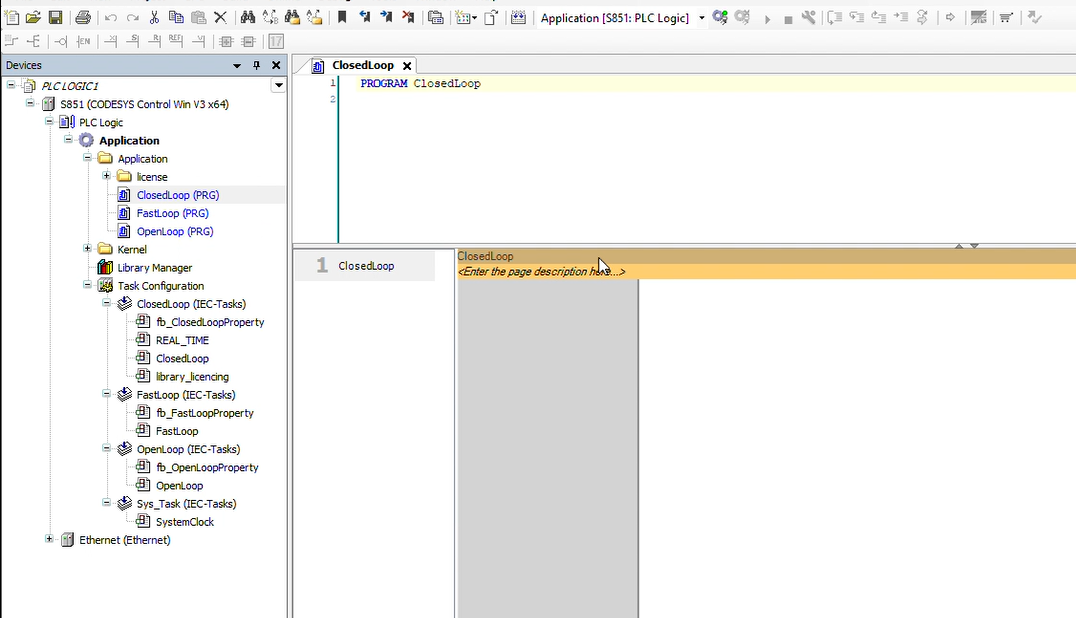Log in to device with gear login icon
The width and height of the screenshot is (1076, 618).
720,18
